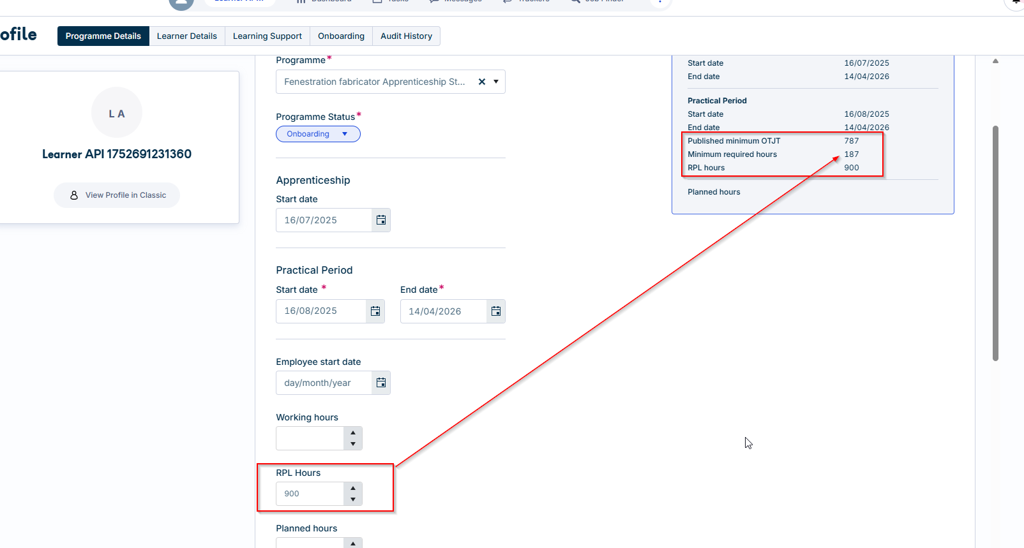Select the Learning Support tab
The image size is (1024, 548).
pos(267,36)
